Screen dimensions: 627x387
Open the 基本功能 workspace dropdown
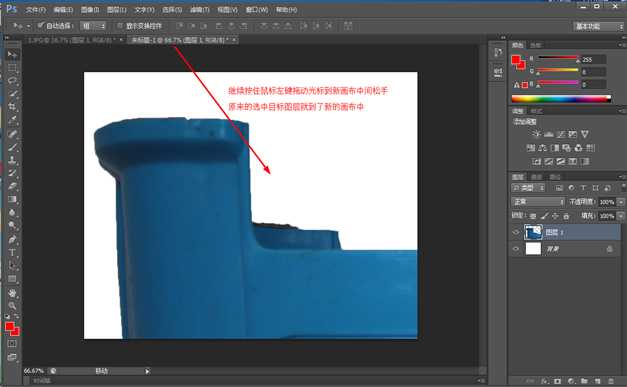point(599,26)
